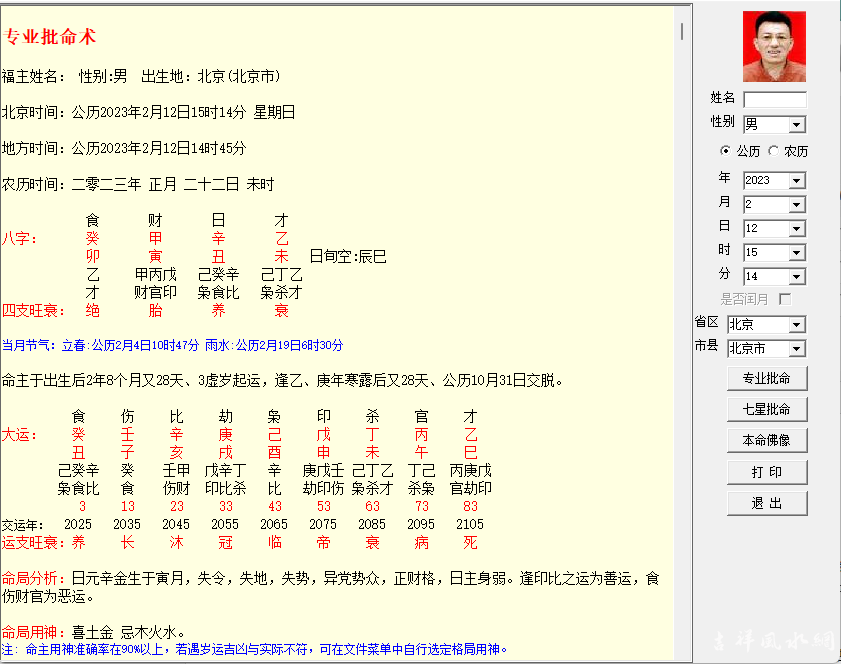Open the 本命佛像 view
Image resolution: width=841 pixels, height=664 pixels.
point(766,441)
